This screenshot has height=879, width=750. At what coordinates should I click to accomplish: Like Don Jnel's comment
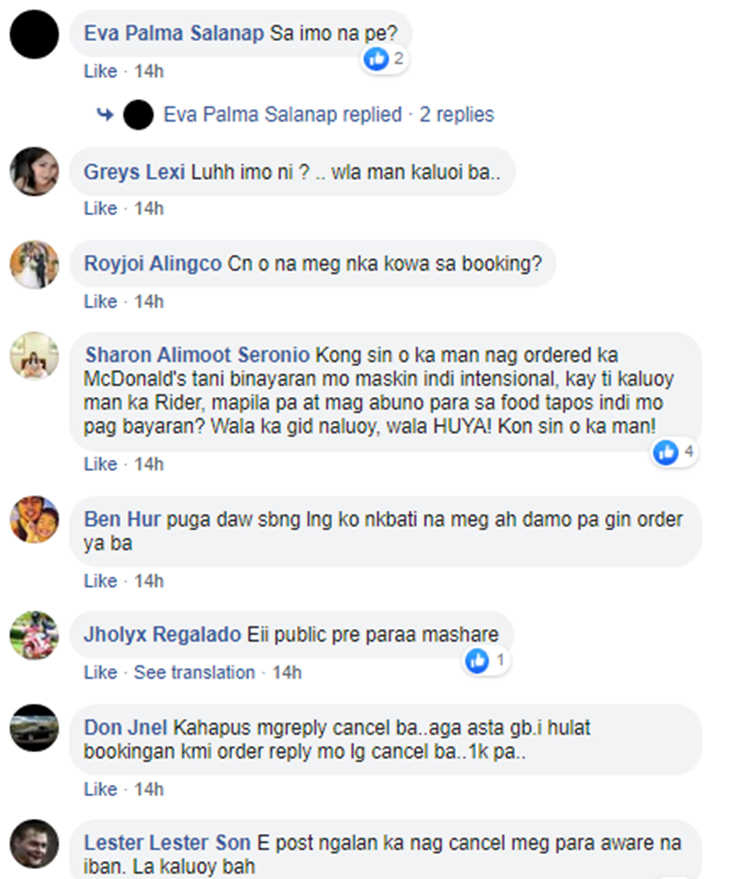pos(100,789)
